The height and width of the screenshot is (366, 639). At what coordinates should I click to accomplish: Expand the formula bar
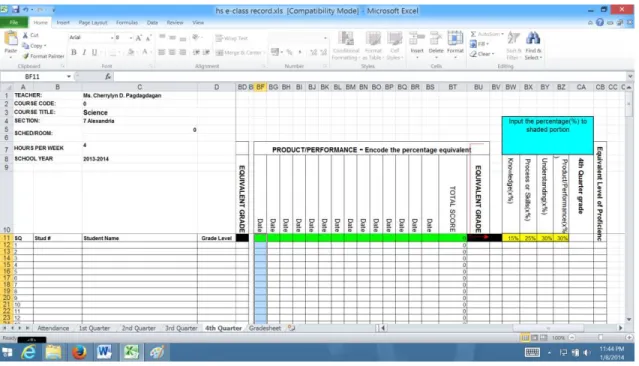pyautogui.click(x=630, y=76)
